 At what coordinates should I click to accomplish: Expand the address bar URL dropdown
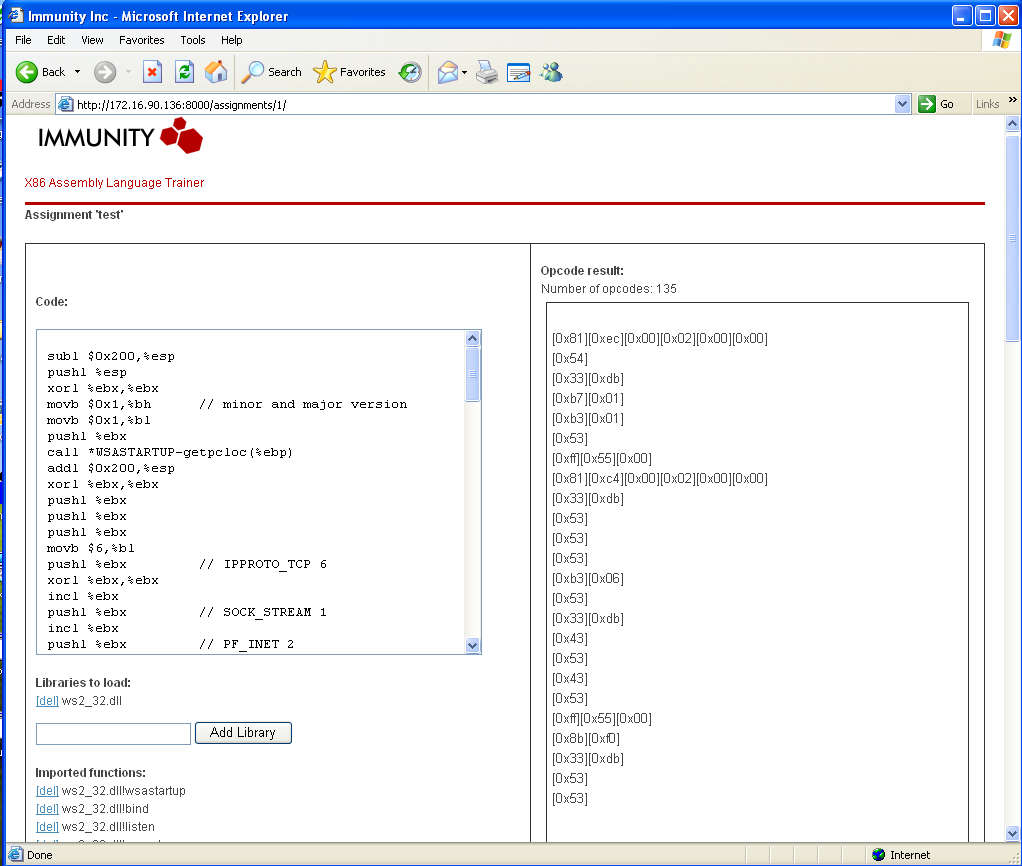point(902,104)
